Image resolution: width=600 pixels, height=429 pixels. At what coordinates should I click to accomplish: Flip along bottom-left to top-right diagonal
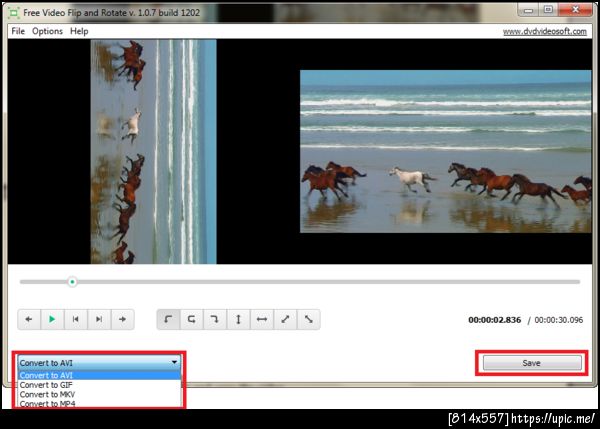pos(285,319)
